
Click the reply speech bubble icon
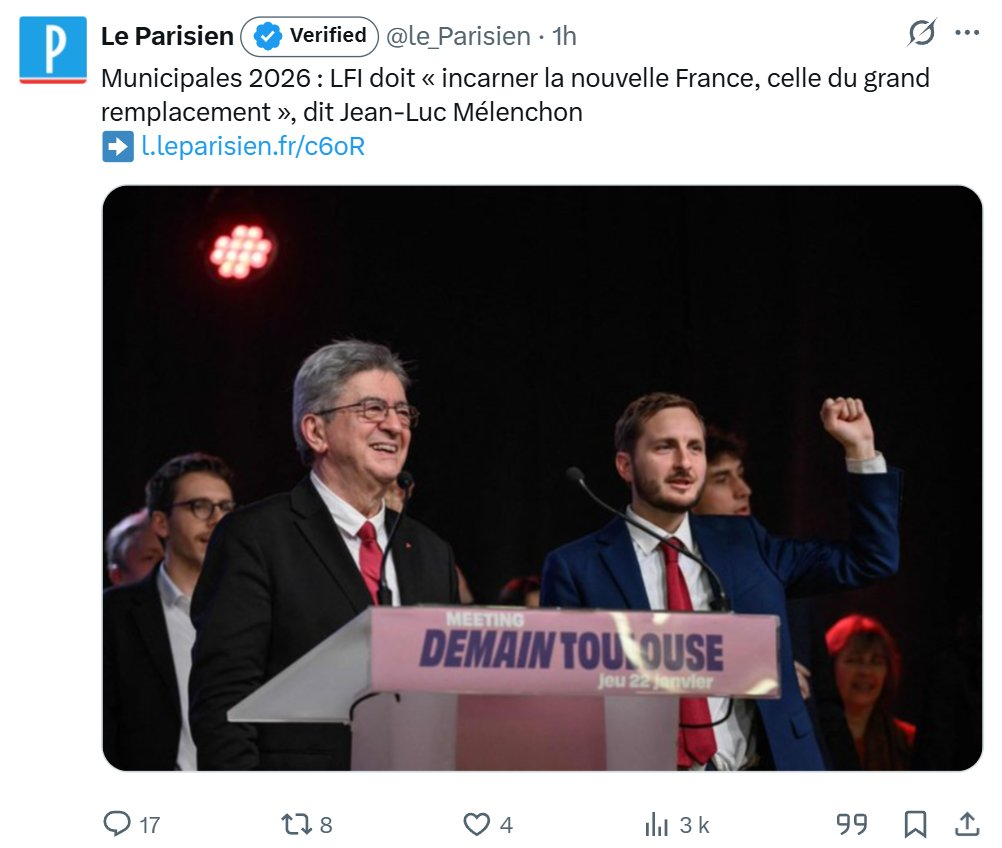click(x=117, y=823)
